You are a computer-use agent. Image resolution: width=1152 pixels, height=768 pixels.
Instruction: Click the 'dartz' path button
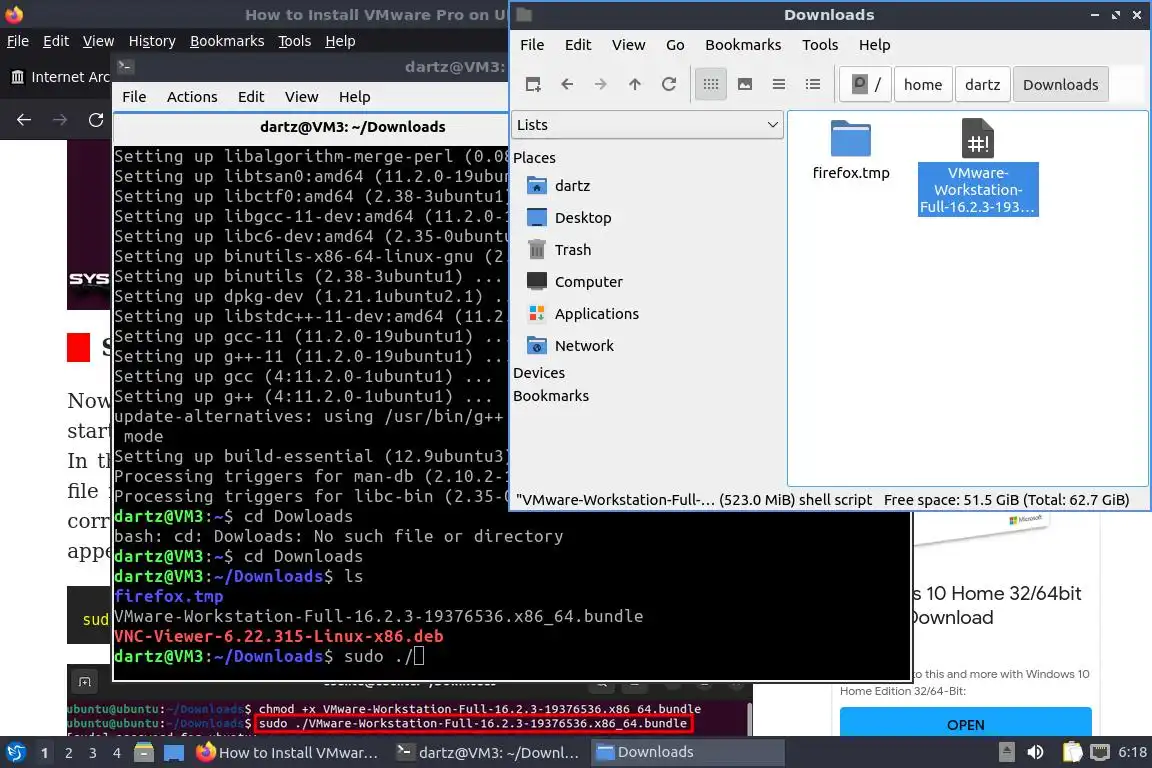click(x=982, y=85)
